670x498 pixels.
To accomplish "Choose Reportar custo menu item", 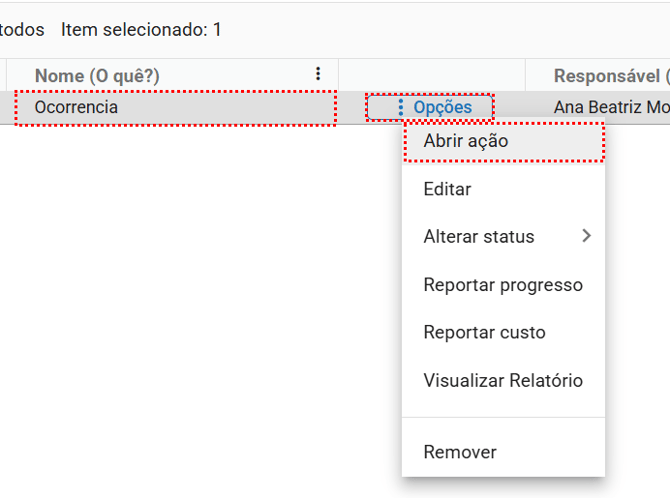I will (x=484, y=333).
